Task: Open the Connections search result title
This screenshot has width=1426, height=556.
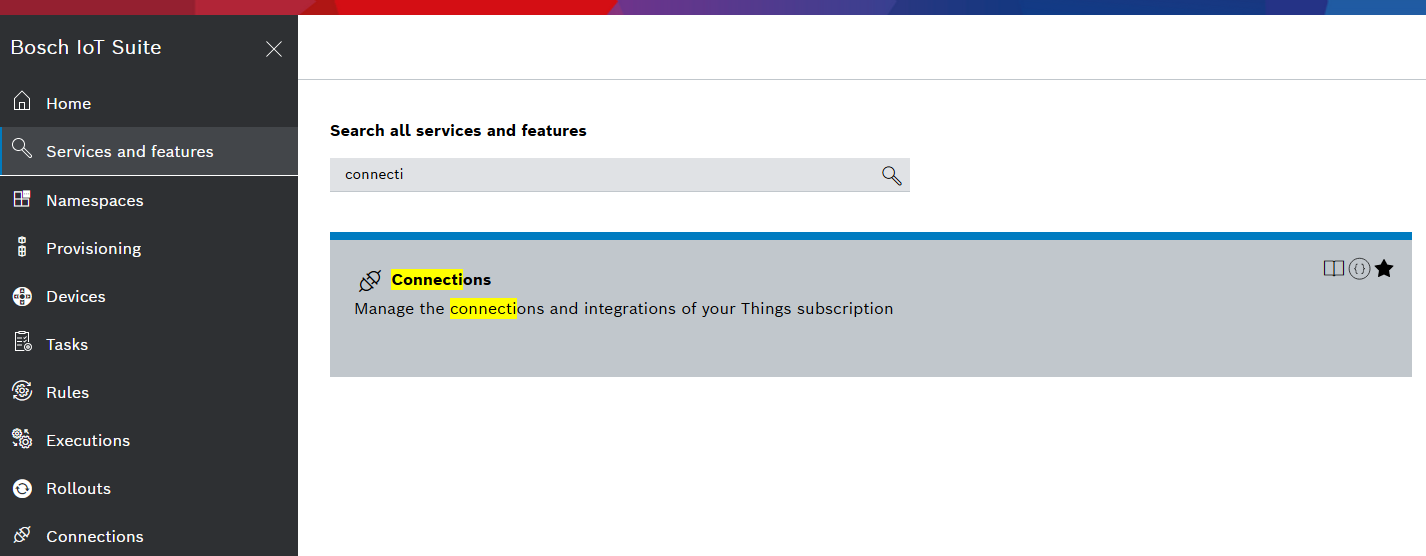Action: pos(441,279)
